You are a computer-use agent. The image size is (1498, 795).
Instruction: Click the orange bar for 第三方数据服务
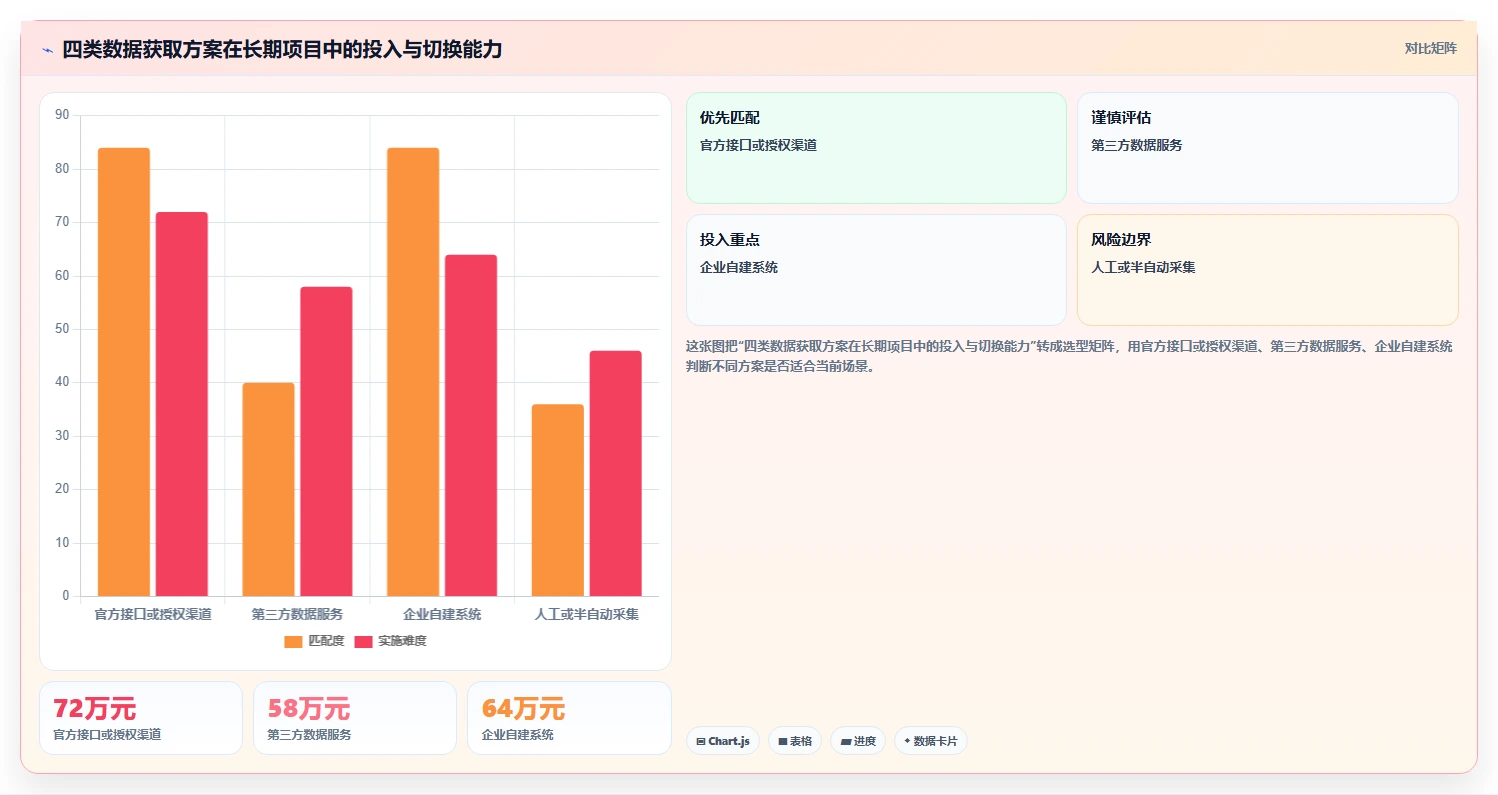[268, 489]
